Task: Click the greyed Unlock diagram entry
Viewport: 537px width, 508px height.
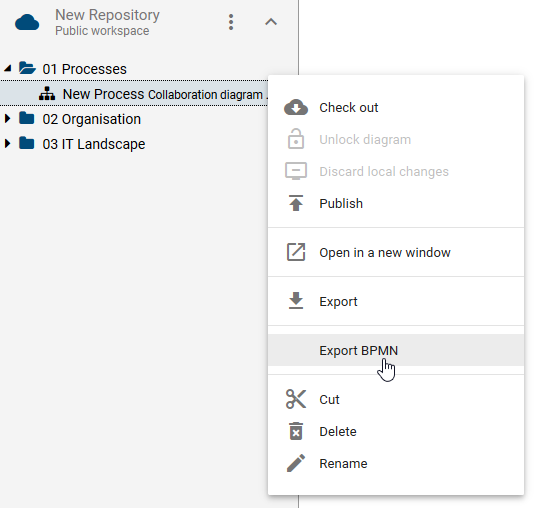Action: point(396,139)
